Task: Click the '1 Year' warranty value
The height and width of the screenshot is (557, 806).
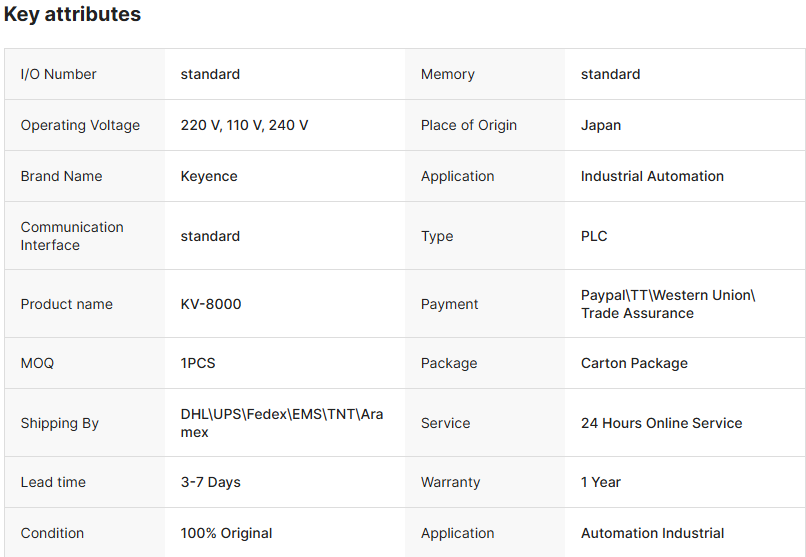Action: [601, 482]
